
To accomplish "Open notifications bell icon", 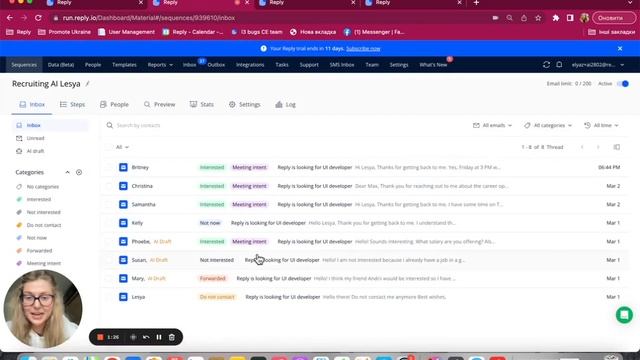I will (559, 64).
